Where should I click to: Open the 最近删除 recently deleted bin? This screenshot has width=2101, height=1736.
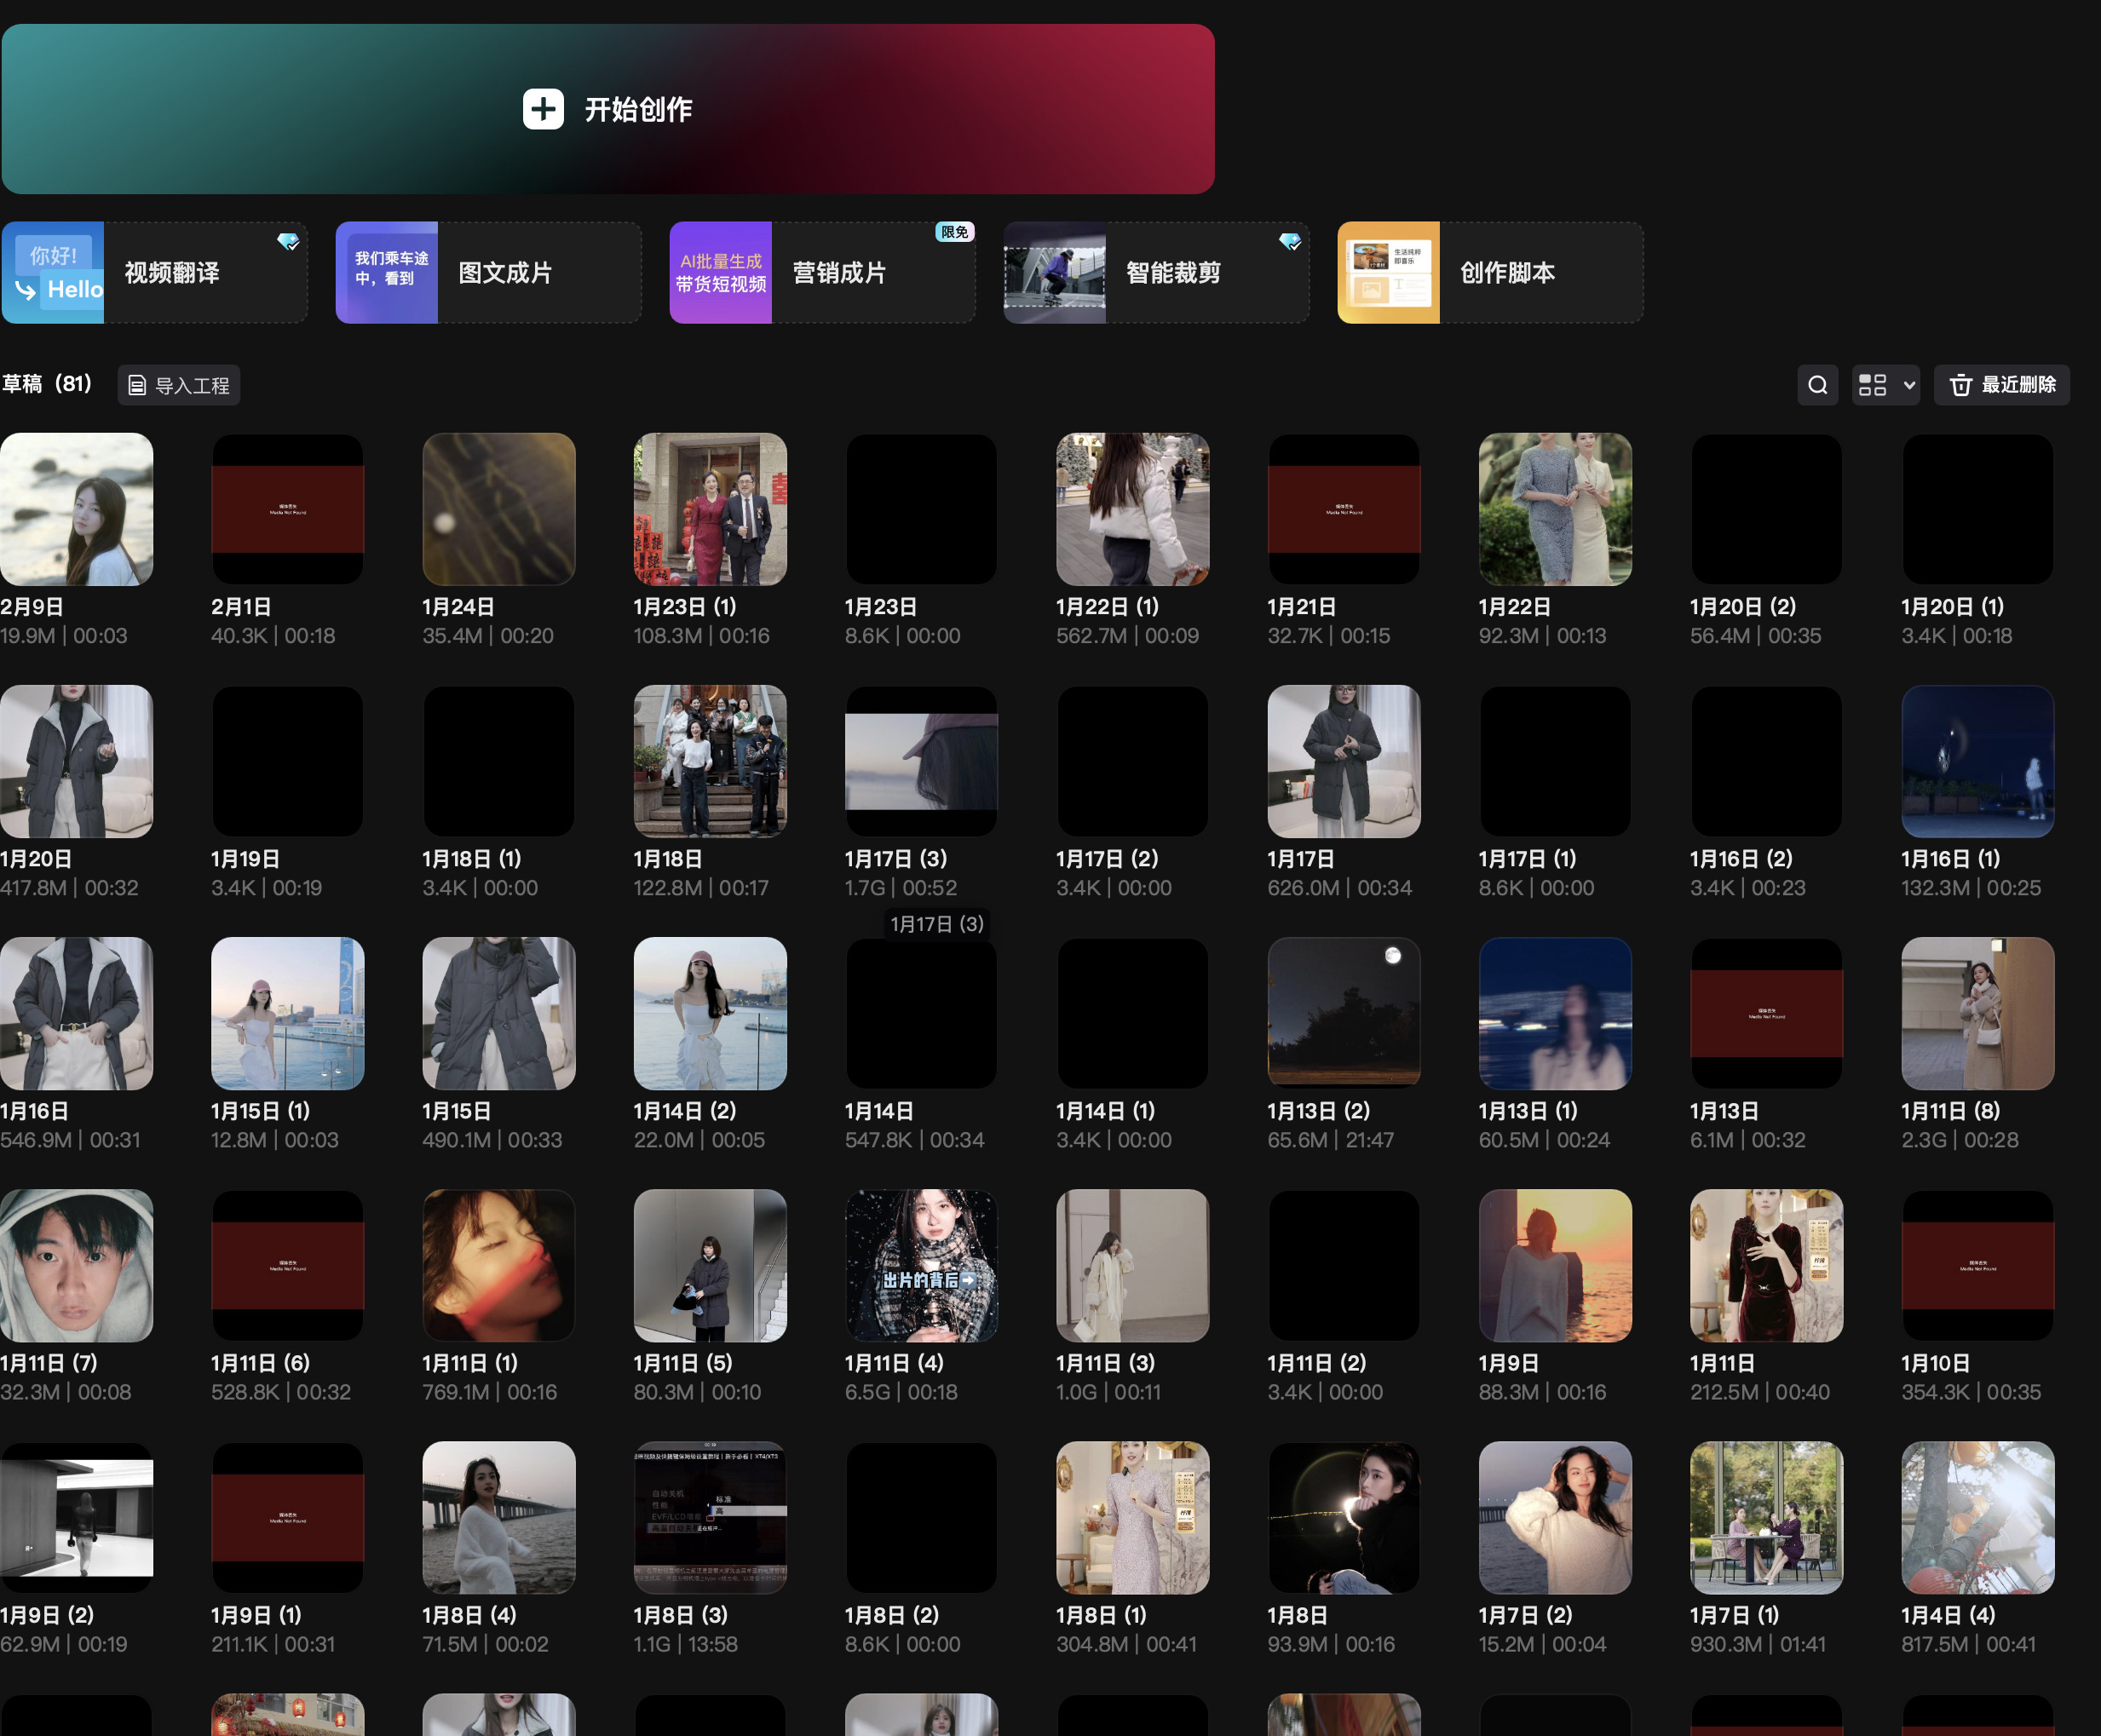2002,385
